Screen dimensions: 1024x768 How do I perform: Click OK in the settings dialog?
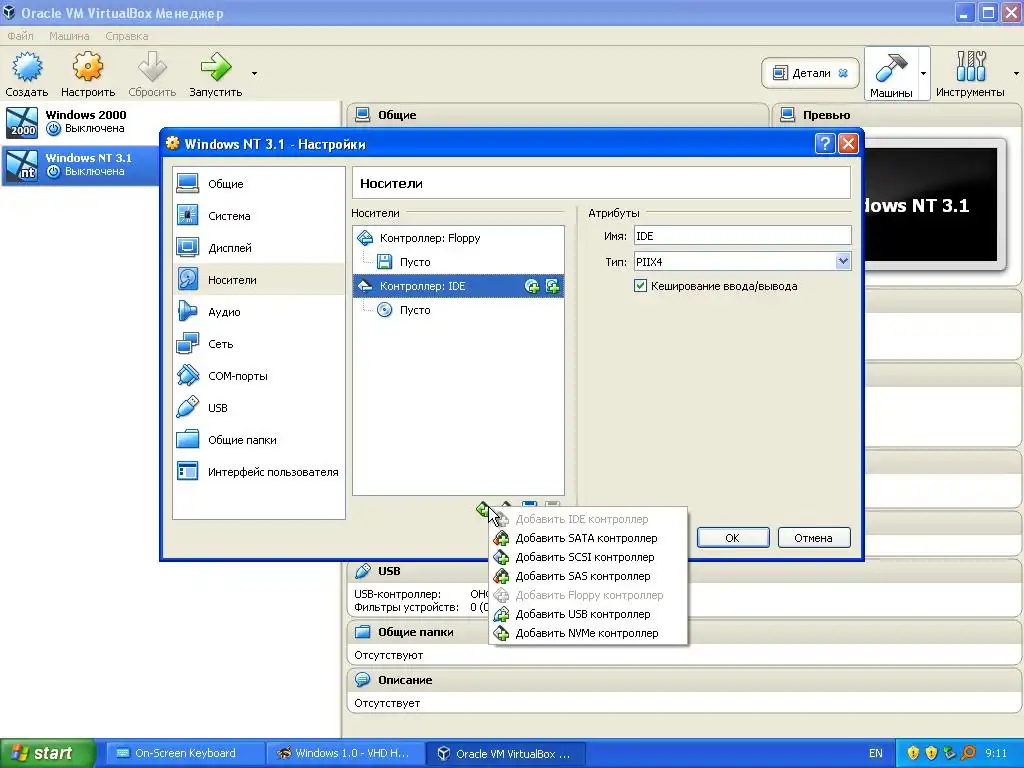tap(733, 537)
